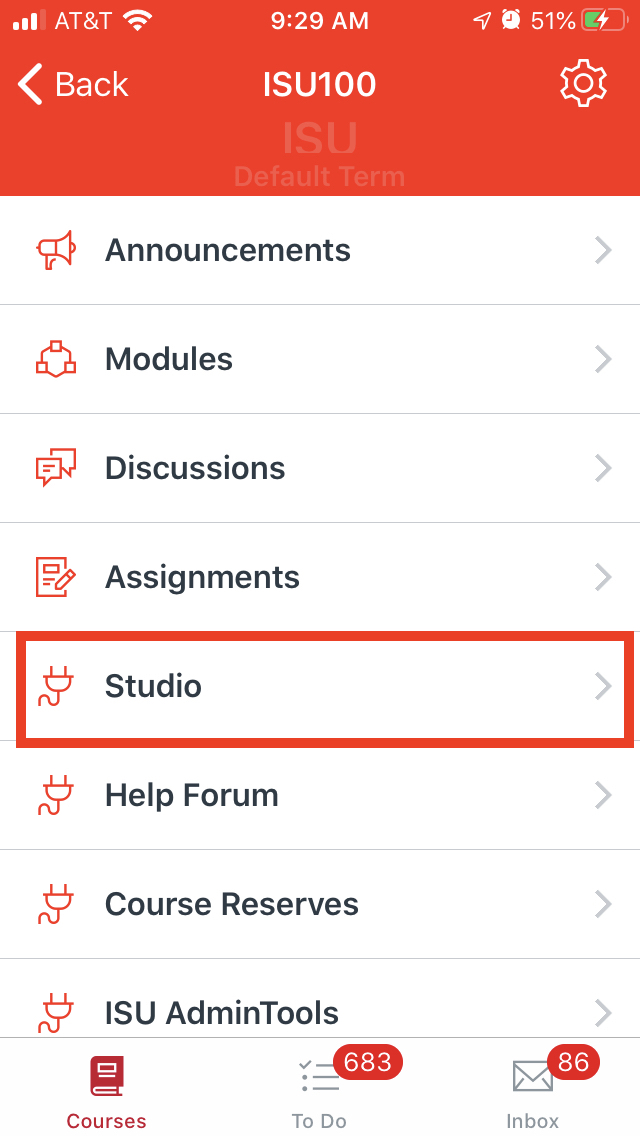Open the Studio menu item
640x1136 pixels.
[153, 686]
